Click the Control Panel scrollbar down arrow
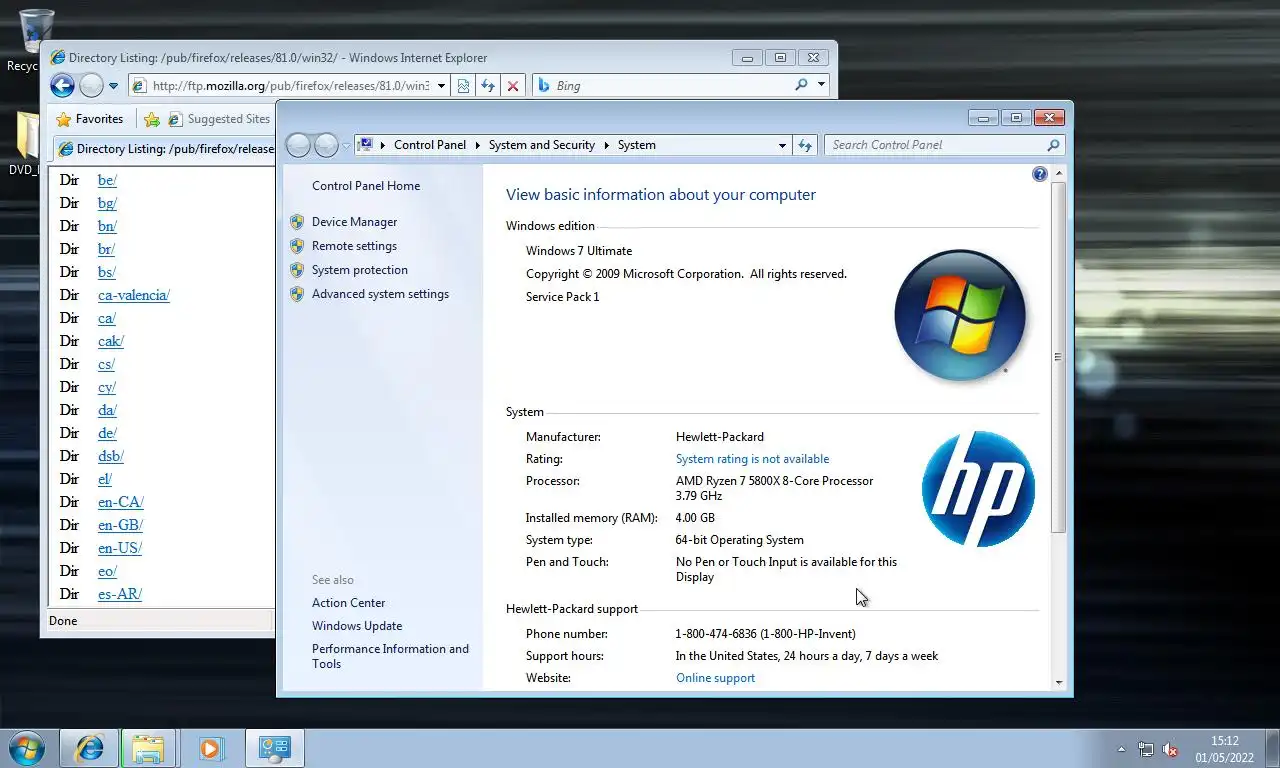1280x768 pixels. click(x=1059, y=682)
